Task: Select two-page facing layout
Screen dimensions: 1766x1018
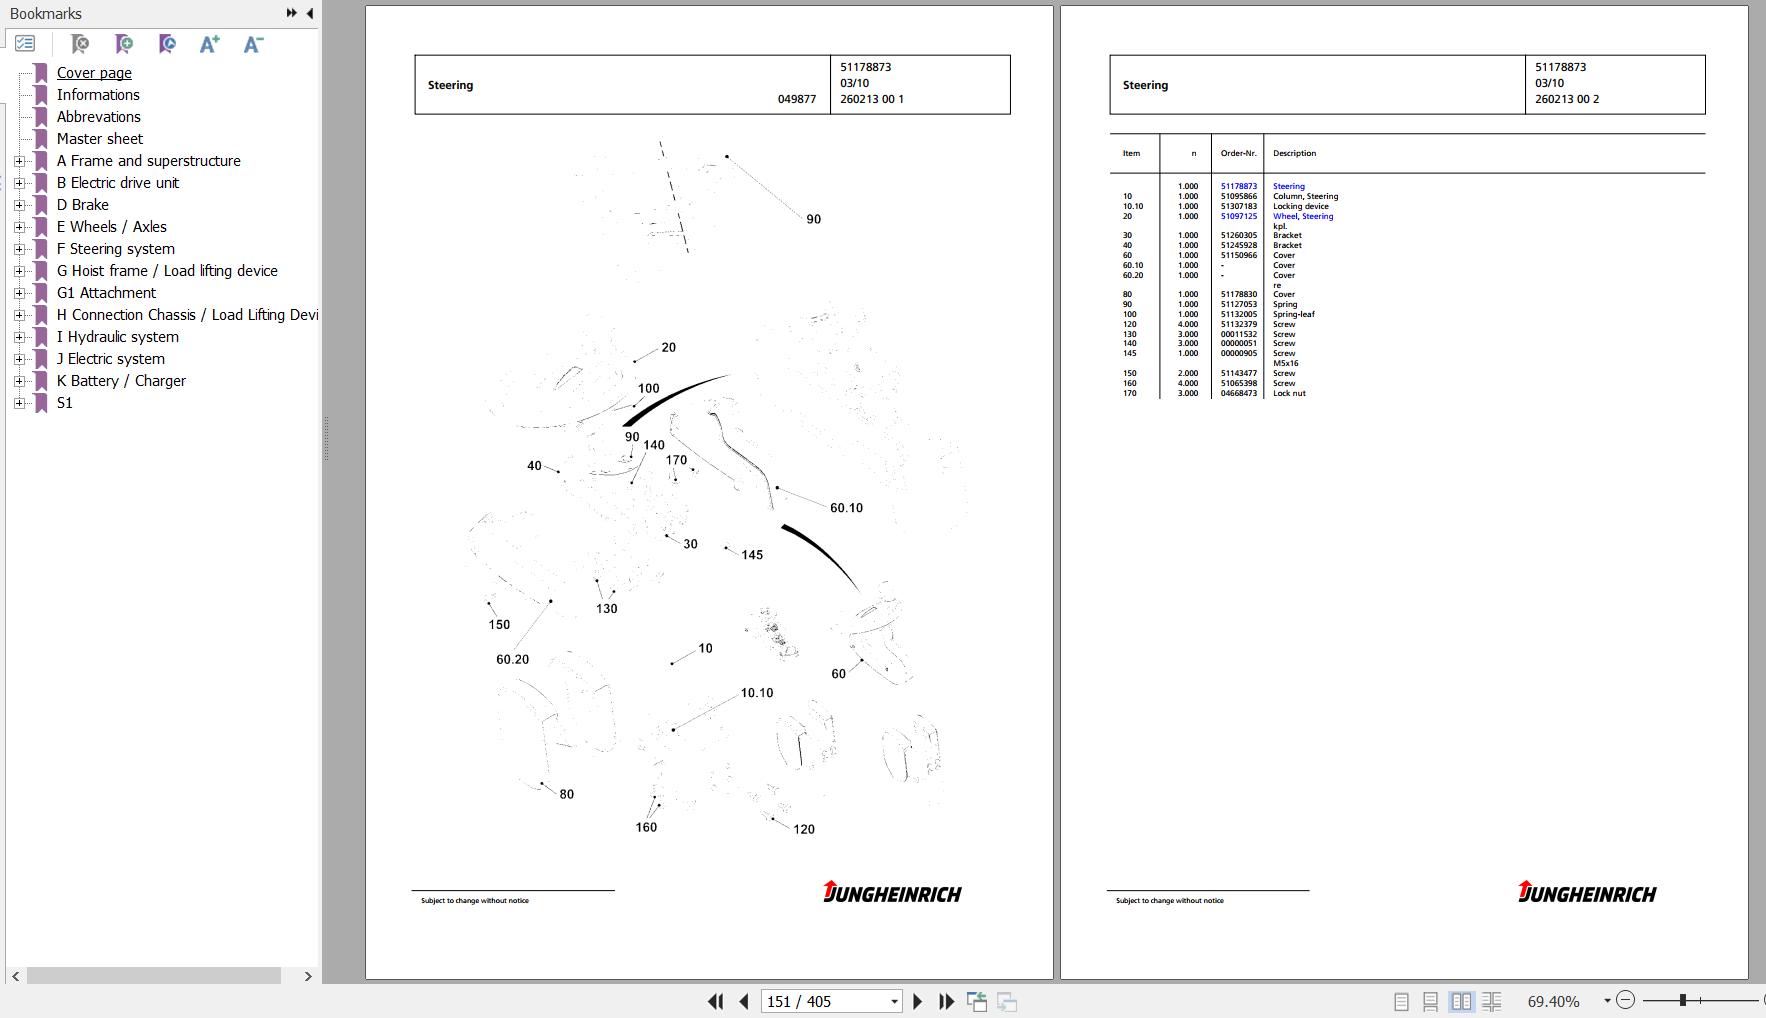Action: (1461, 1001)
